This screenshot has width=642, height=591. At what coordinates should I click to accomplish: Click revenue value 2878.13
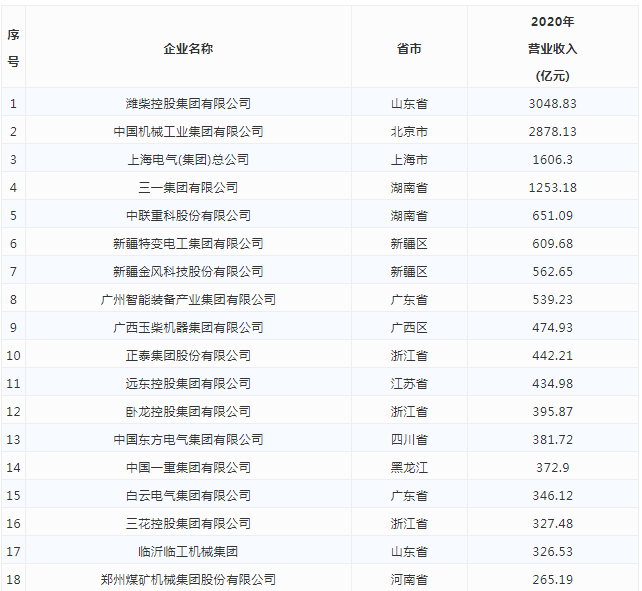tap(552, 131)
